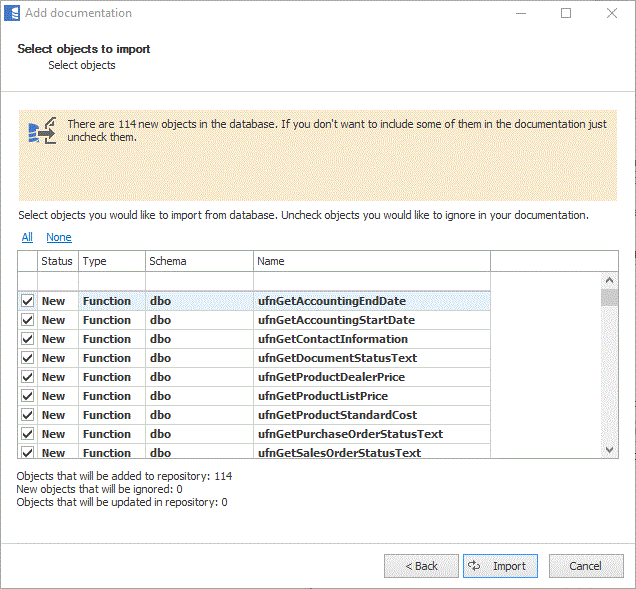
Task: Click the Dataedo app icon in title bar
Action: 12,13
